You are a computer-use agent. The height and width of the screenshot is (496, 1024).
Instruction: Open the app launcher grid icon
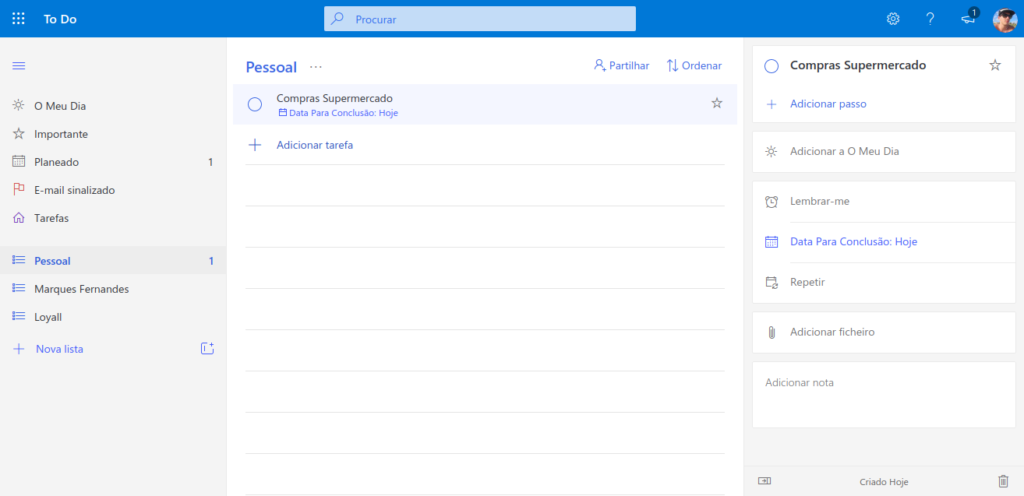point(18,19)
